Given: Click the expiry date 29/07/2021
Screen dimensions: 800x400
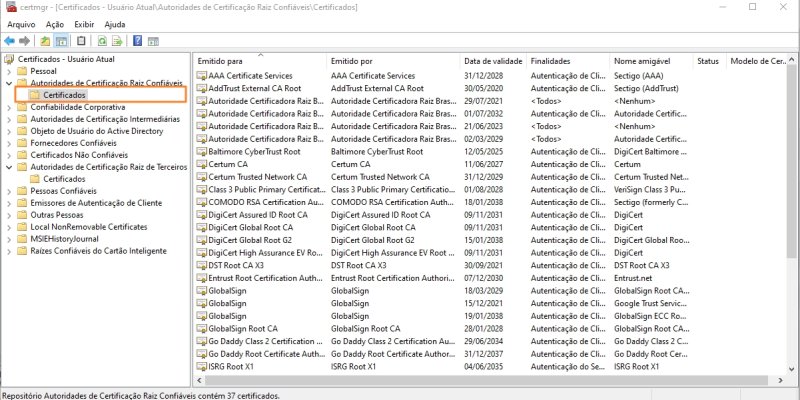Looking at the screenshot, I should 484,101.
